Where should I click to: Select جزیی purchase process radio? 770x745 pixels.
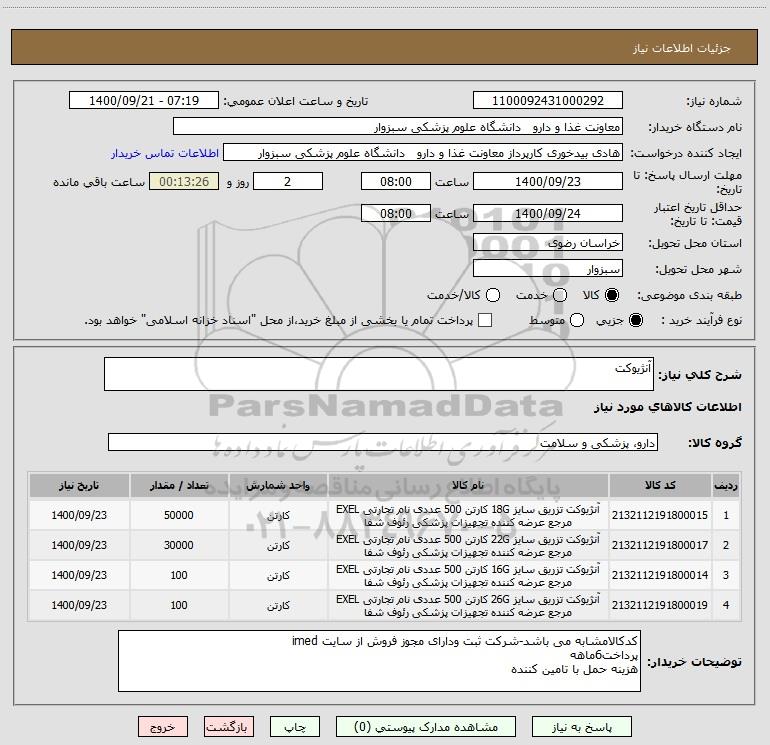click(635, 320)
